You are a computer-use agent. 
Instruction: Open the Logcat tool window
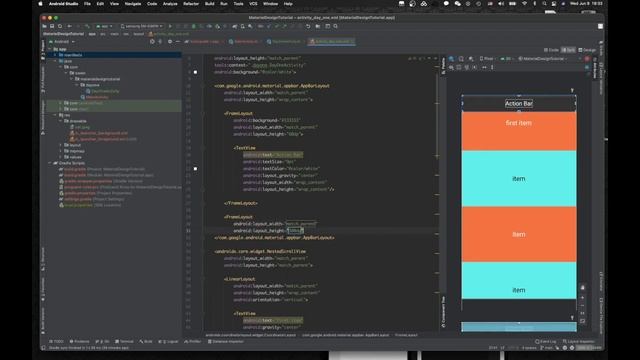169,341
